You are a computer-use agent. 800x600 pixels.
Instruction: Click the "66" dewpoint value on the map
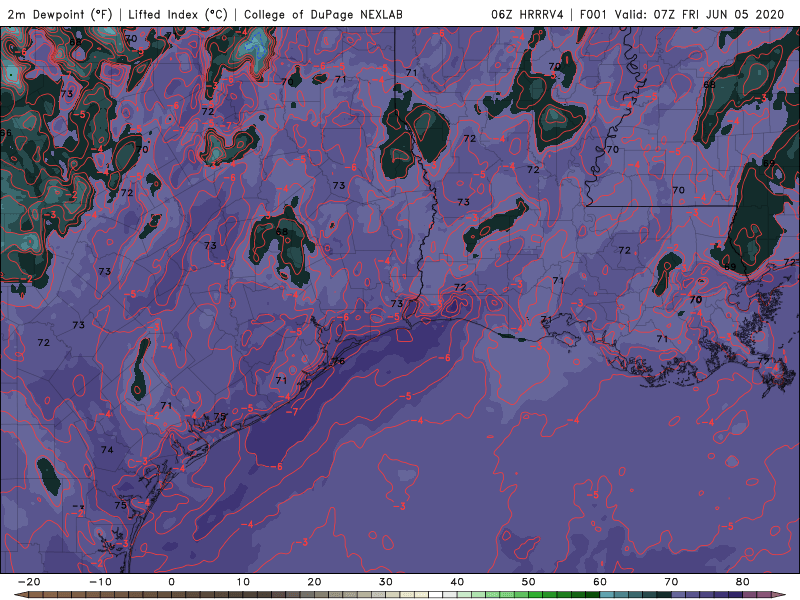tap(6, 133)
